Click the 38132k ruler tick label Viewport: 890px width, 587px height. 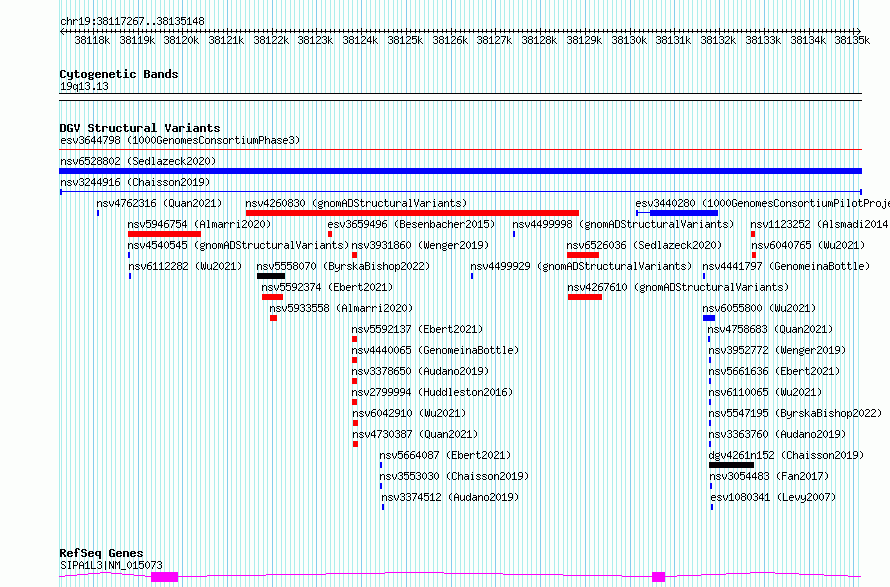click(718, 40)
